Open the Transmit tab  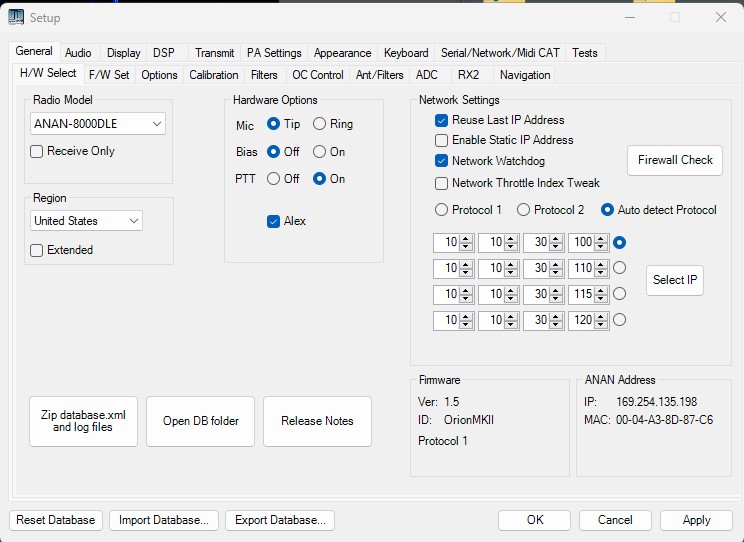click(214, 53)
